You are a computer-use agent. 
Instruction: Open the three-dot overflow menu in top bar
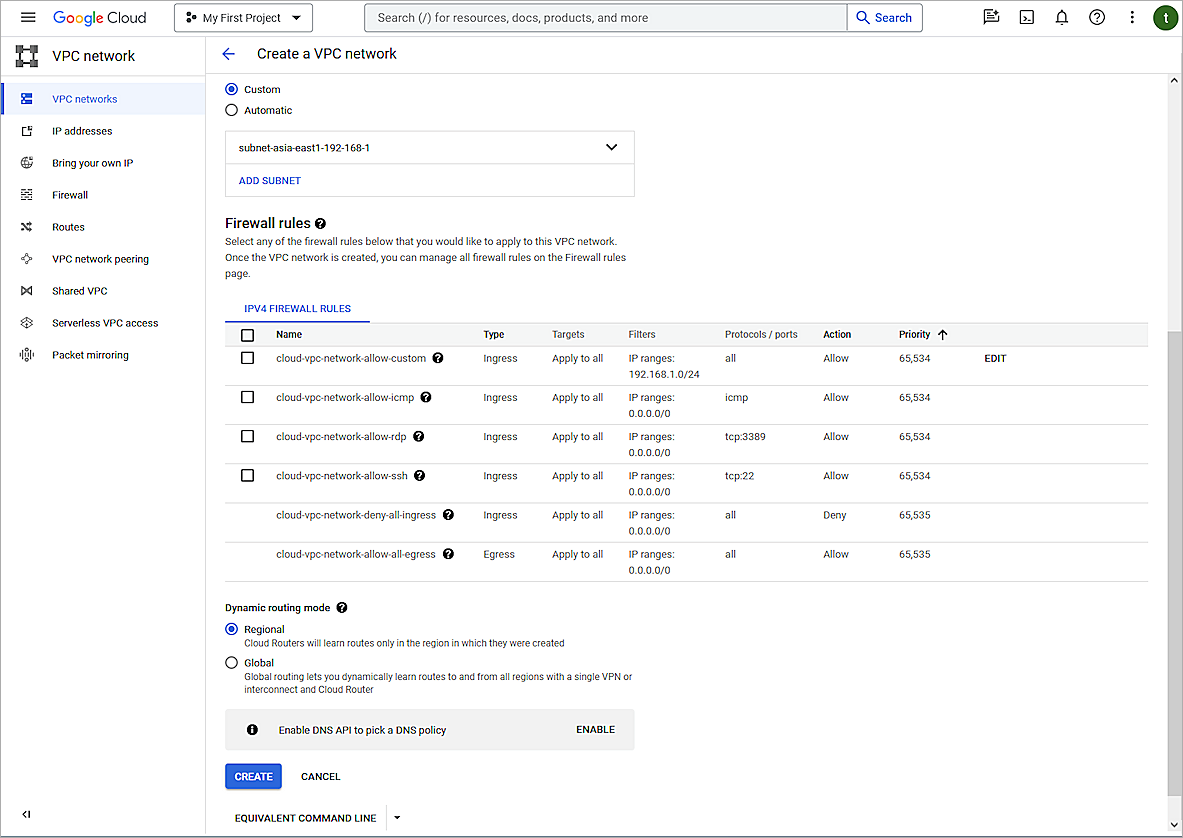1131,17
